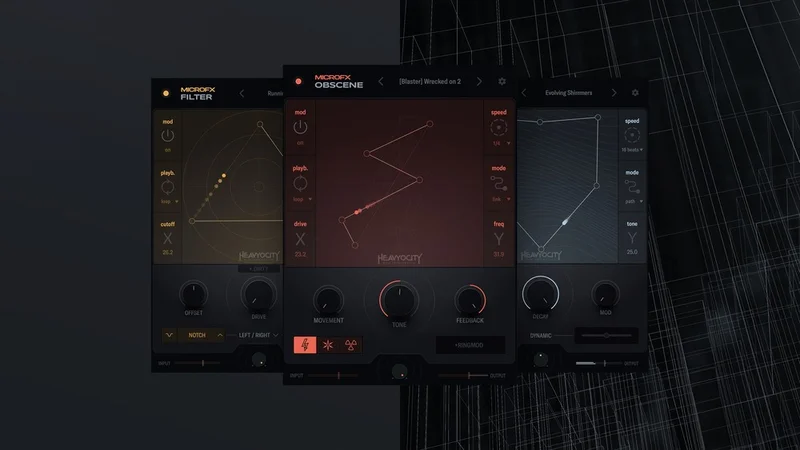Go to previous preset in right plugin
The width and height of the screenshot is (800, 450).
click(x=523, y=93)
